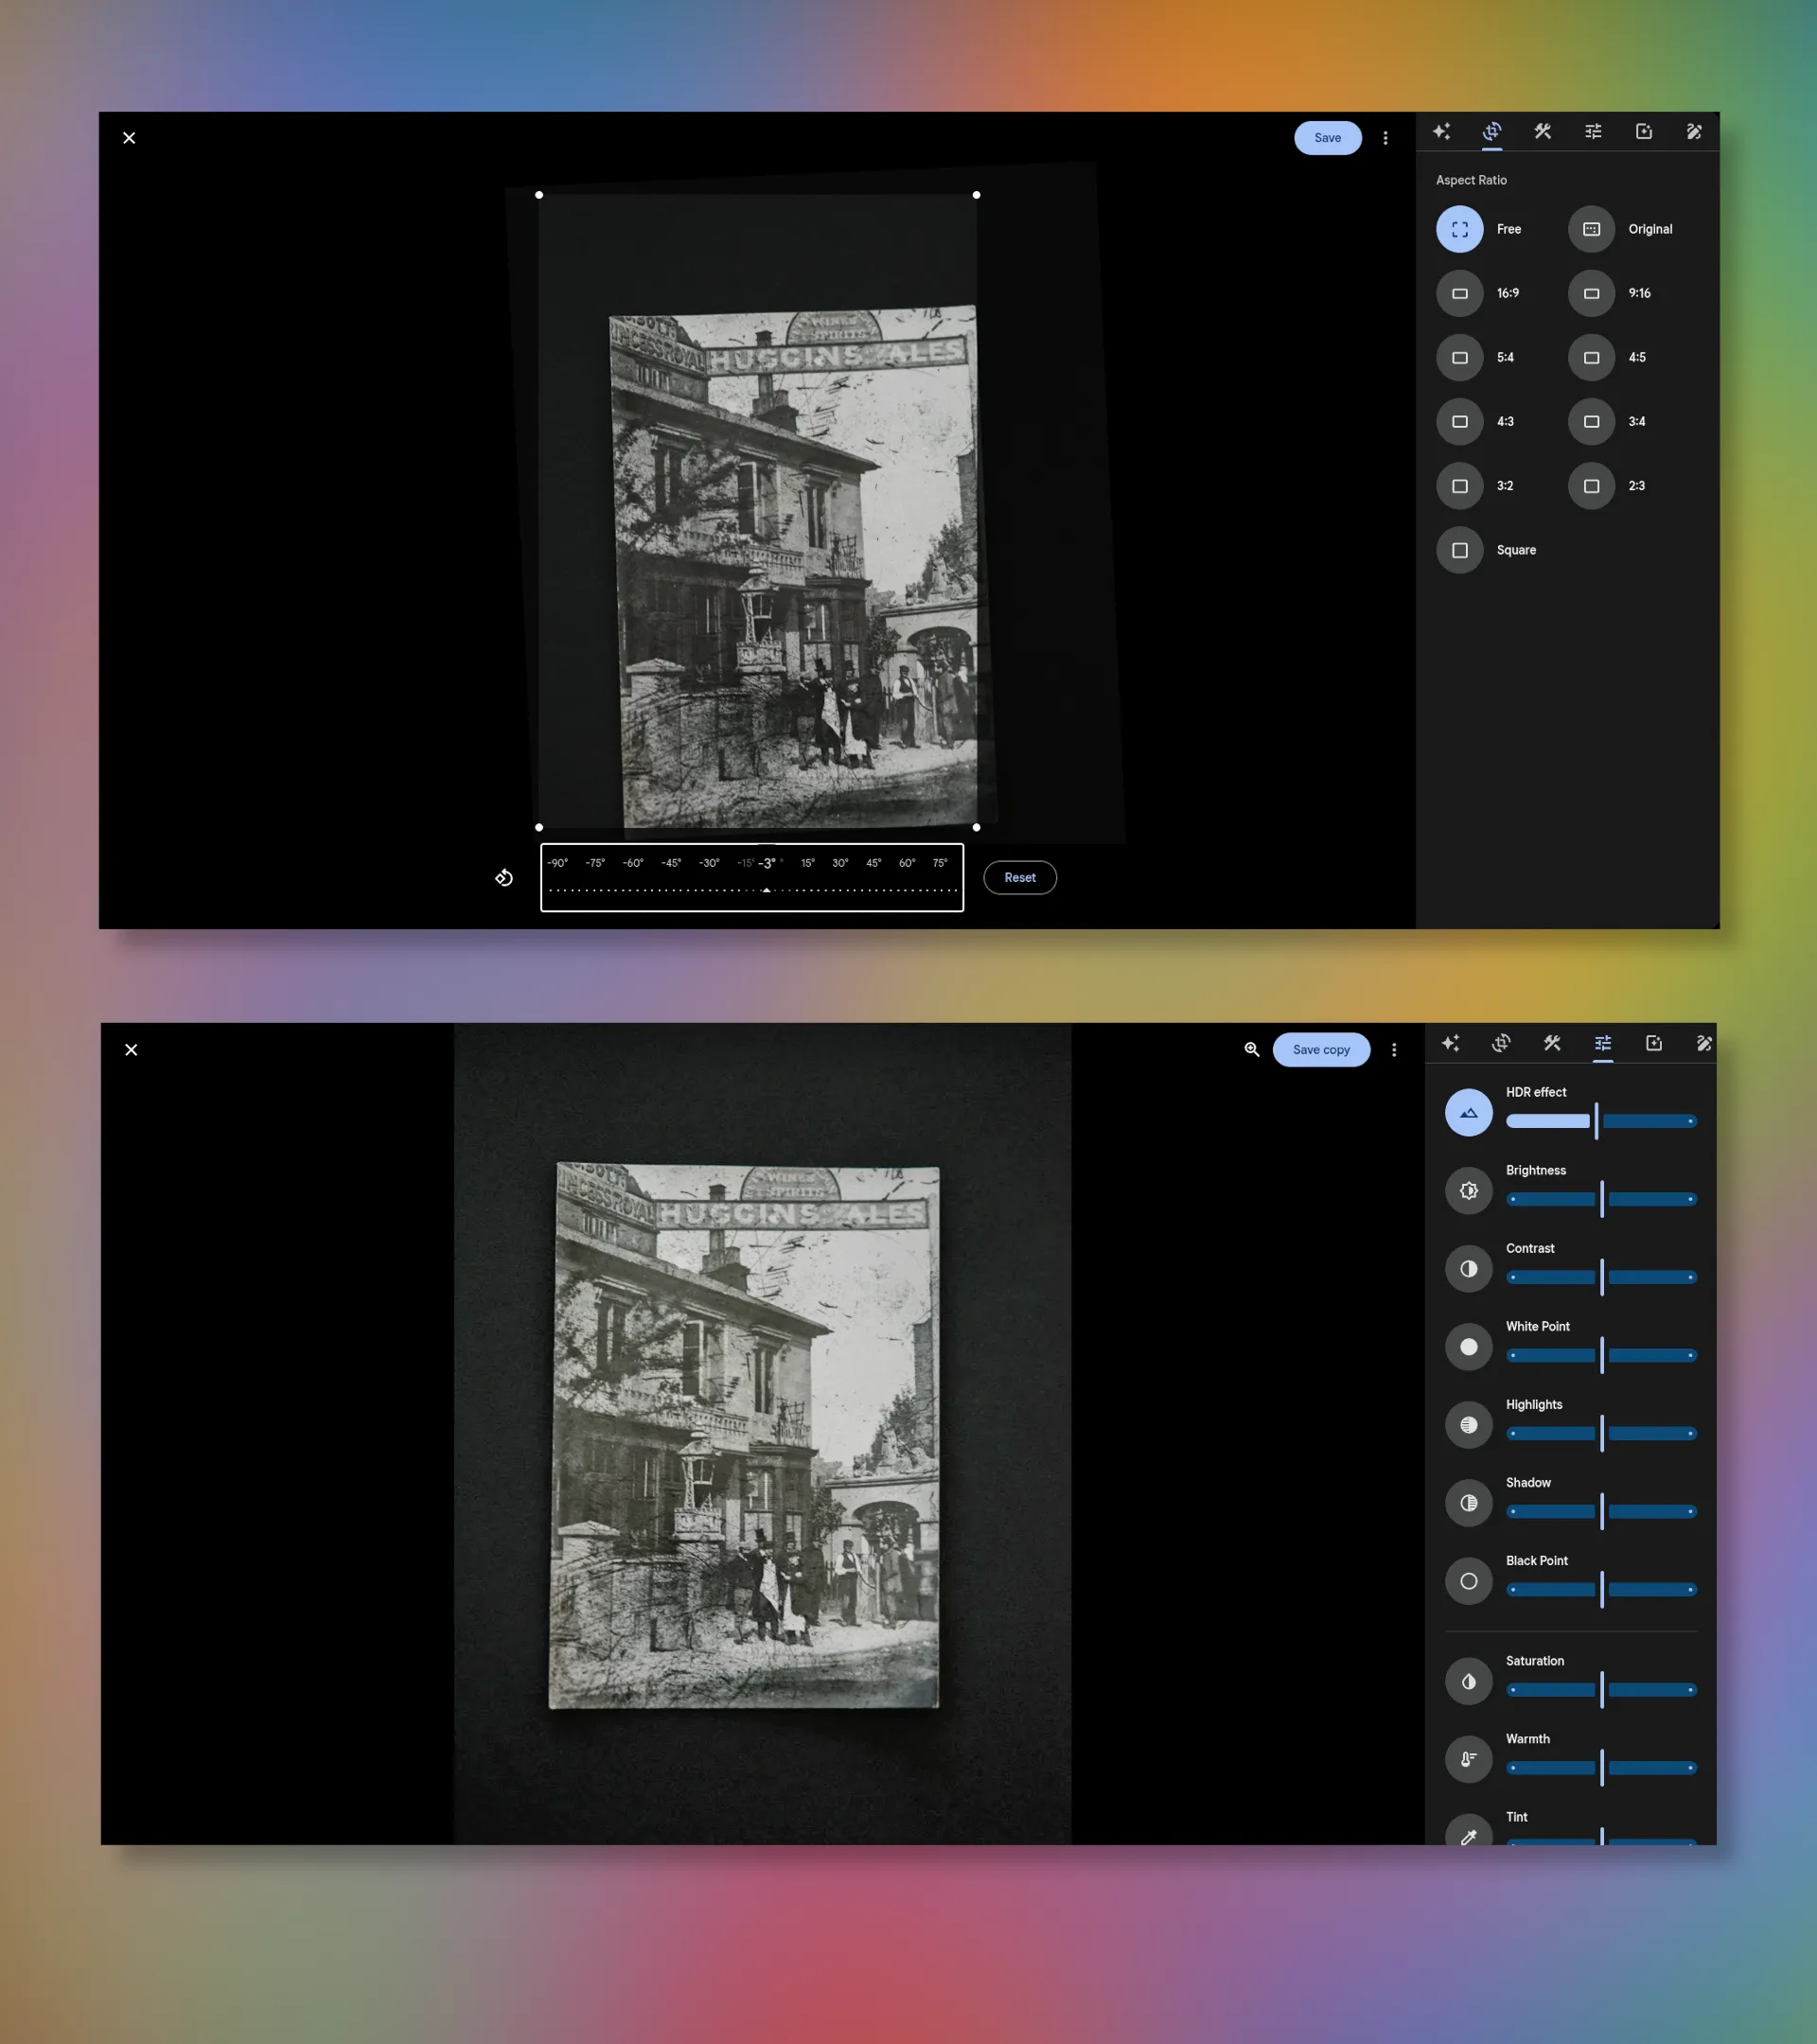Select the Markup pen tool
This screenshot has height=2044, width=1817.
[1694, 131]
